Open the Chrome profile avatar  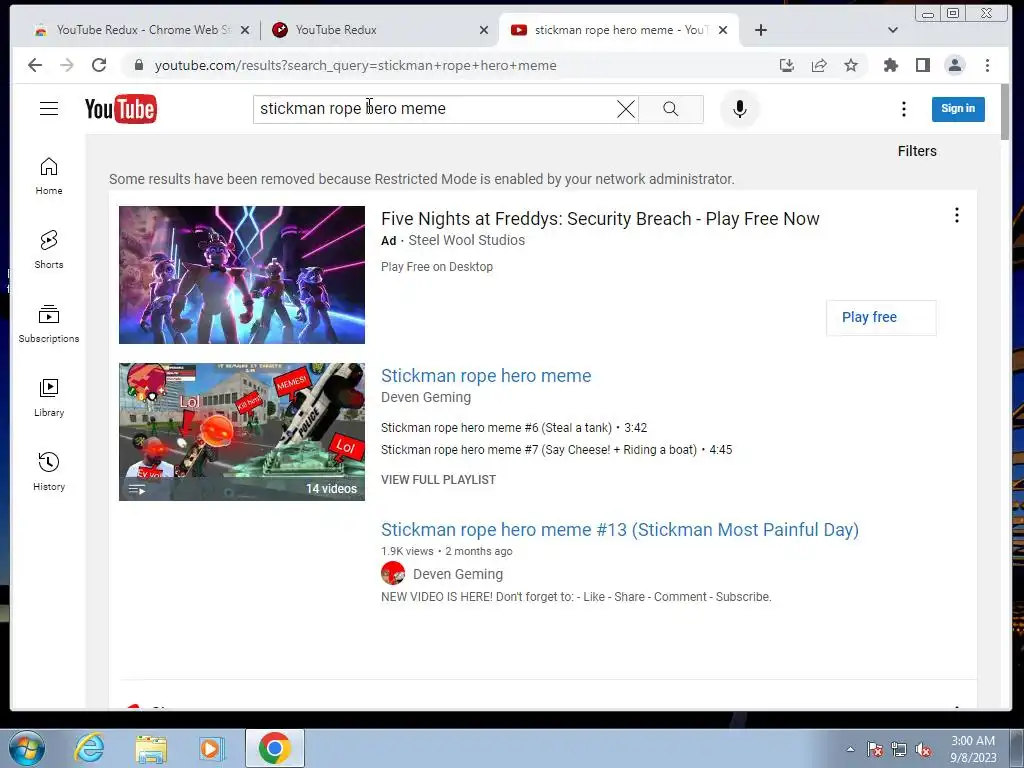955,65
